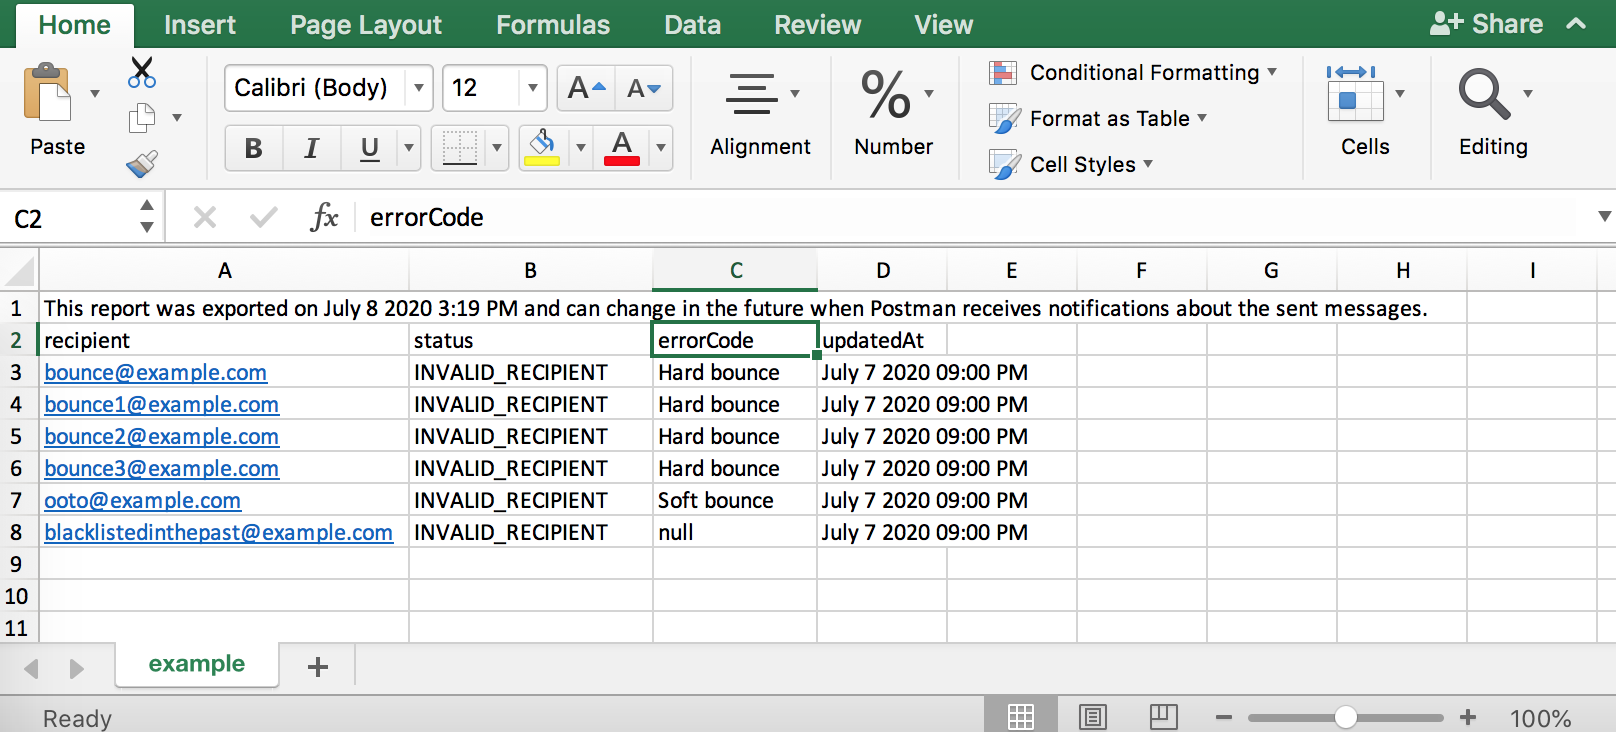Viewport: 1616px width, 732px height.
Task: Switch to the Home tab
Action: click(74, 25)
